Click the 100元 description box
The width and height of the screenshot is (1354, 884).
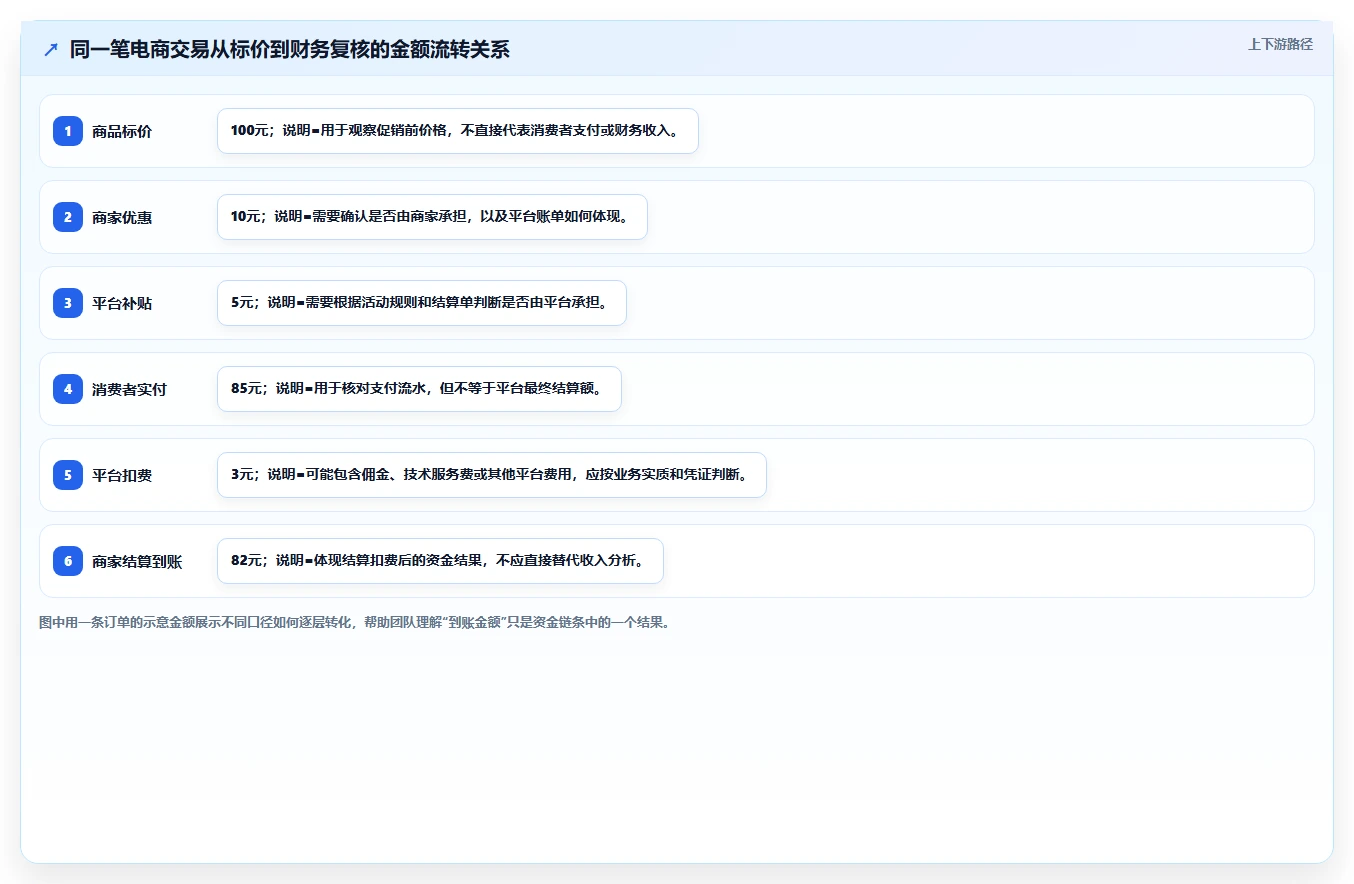[458, 131]
